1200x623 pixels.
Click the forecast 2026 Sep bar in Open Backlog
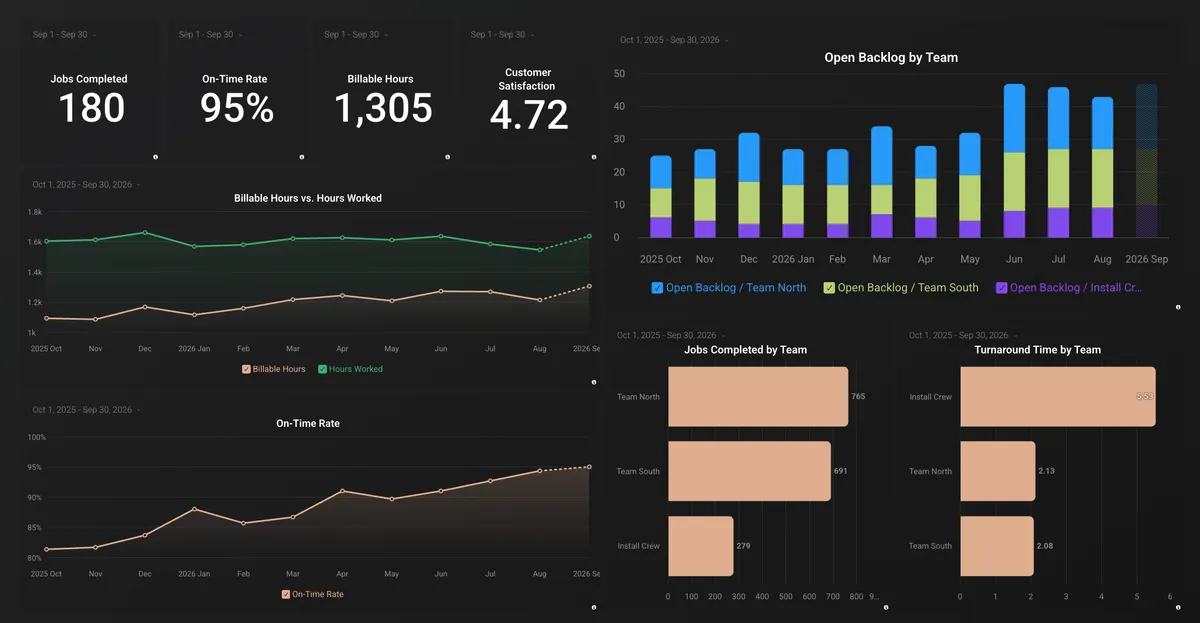[1147, 161]
